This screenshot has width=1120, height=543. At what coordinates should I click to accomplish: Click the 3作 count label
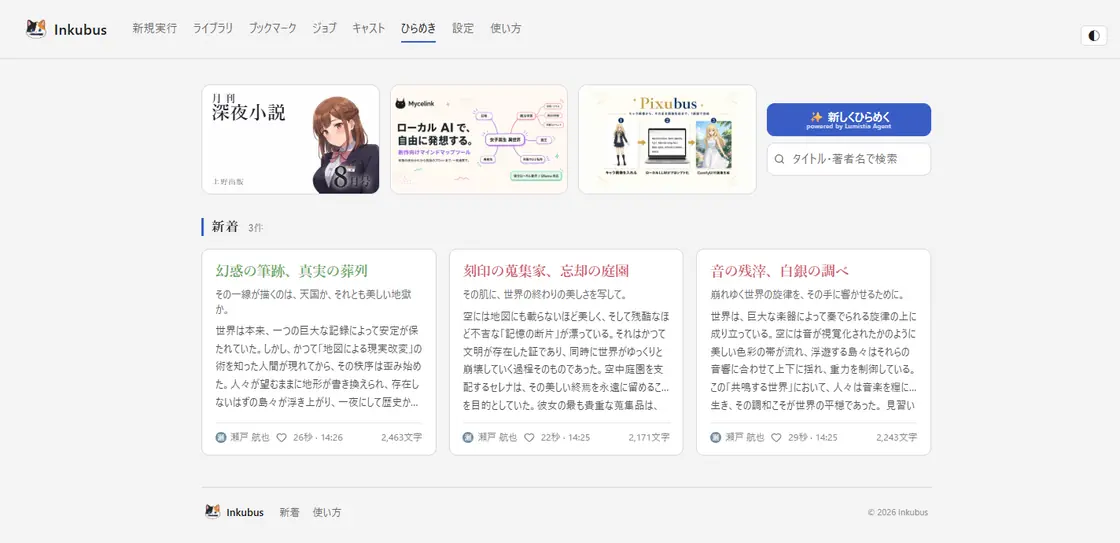(256, 228)
